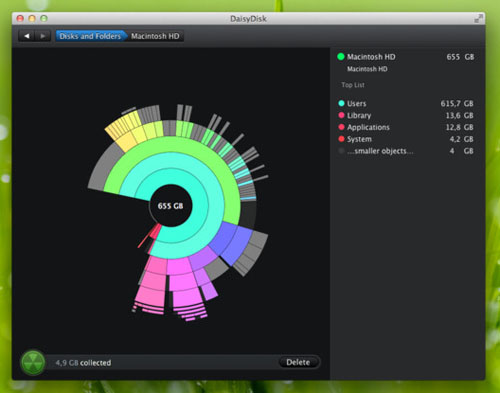
Task: Select System in Top List
Action: pyautogui.click(x=406, y=139)
